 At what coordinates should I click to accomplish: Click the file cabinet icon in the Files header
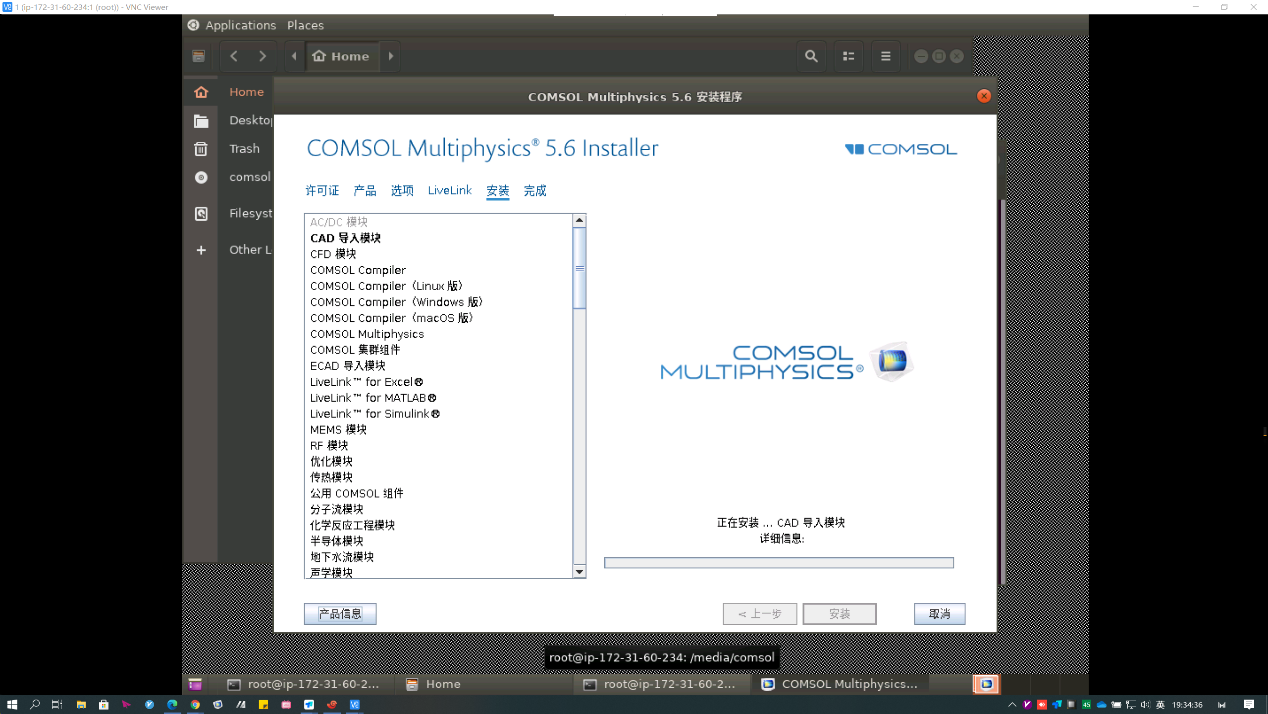coord(198,57)
